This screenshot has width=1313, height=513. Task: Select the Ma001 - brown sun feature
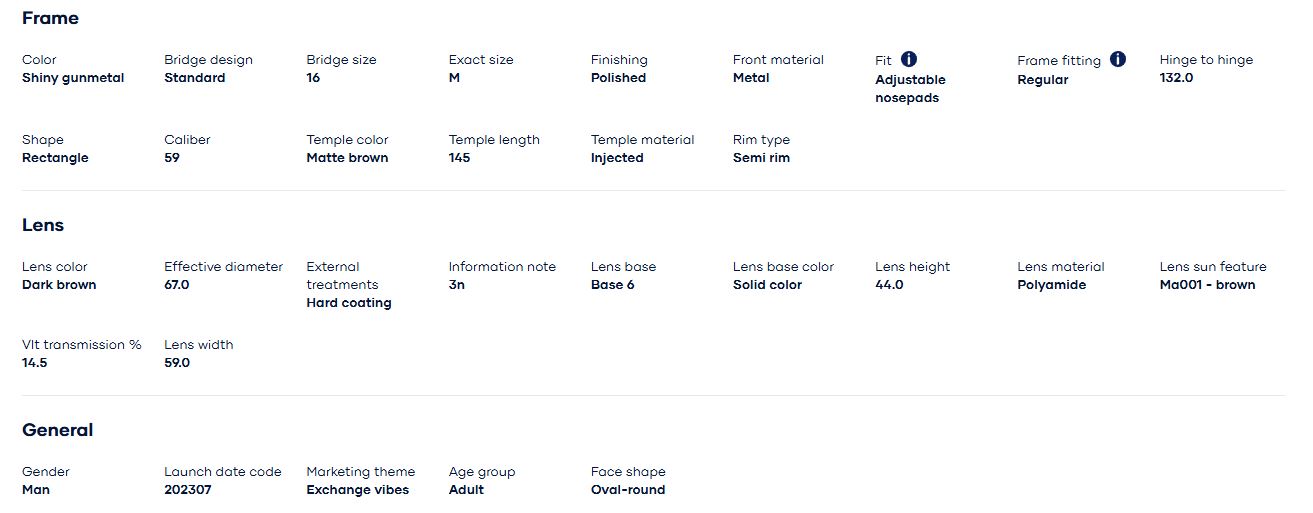tap(1207, 285)
